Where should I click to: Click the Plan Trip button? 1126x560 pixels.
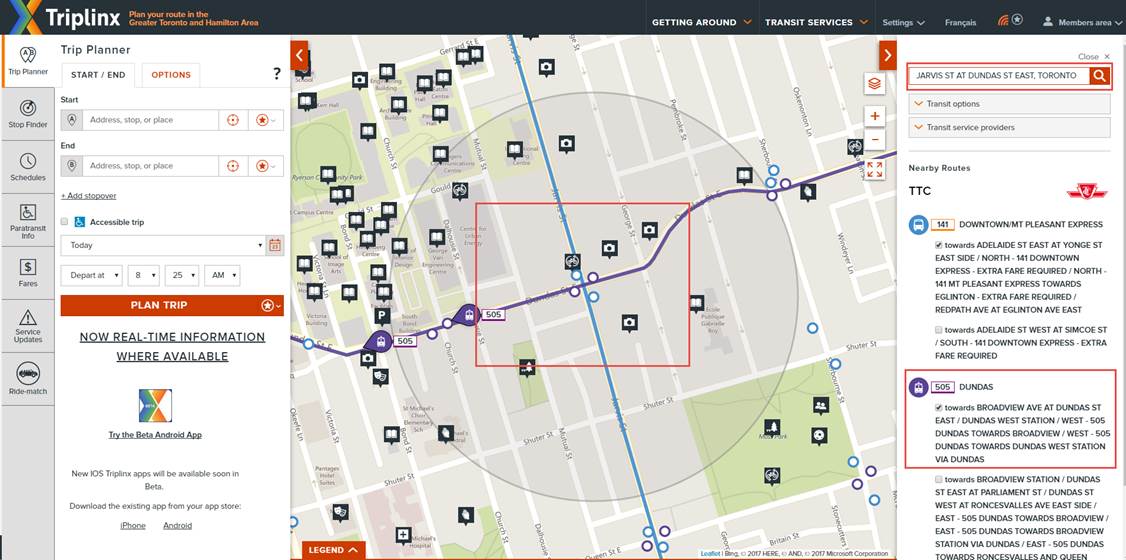159,306
